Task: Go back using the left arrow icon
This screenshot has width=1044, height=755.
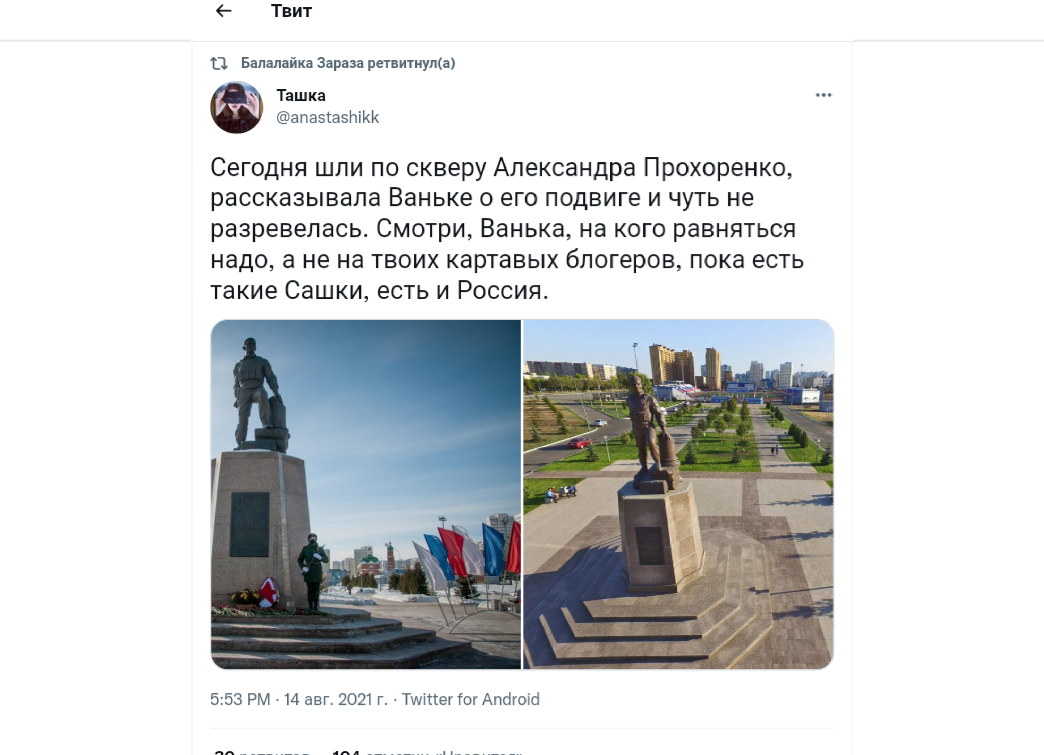Action: (224, 11)
